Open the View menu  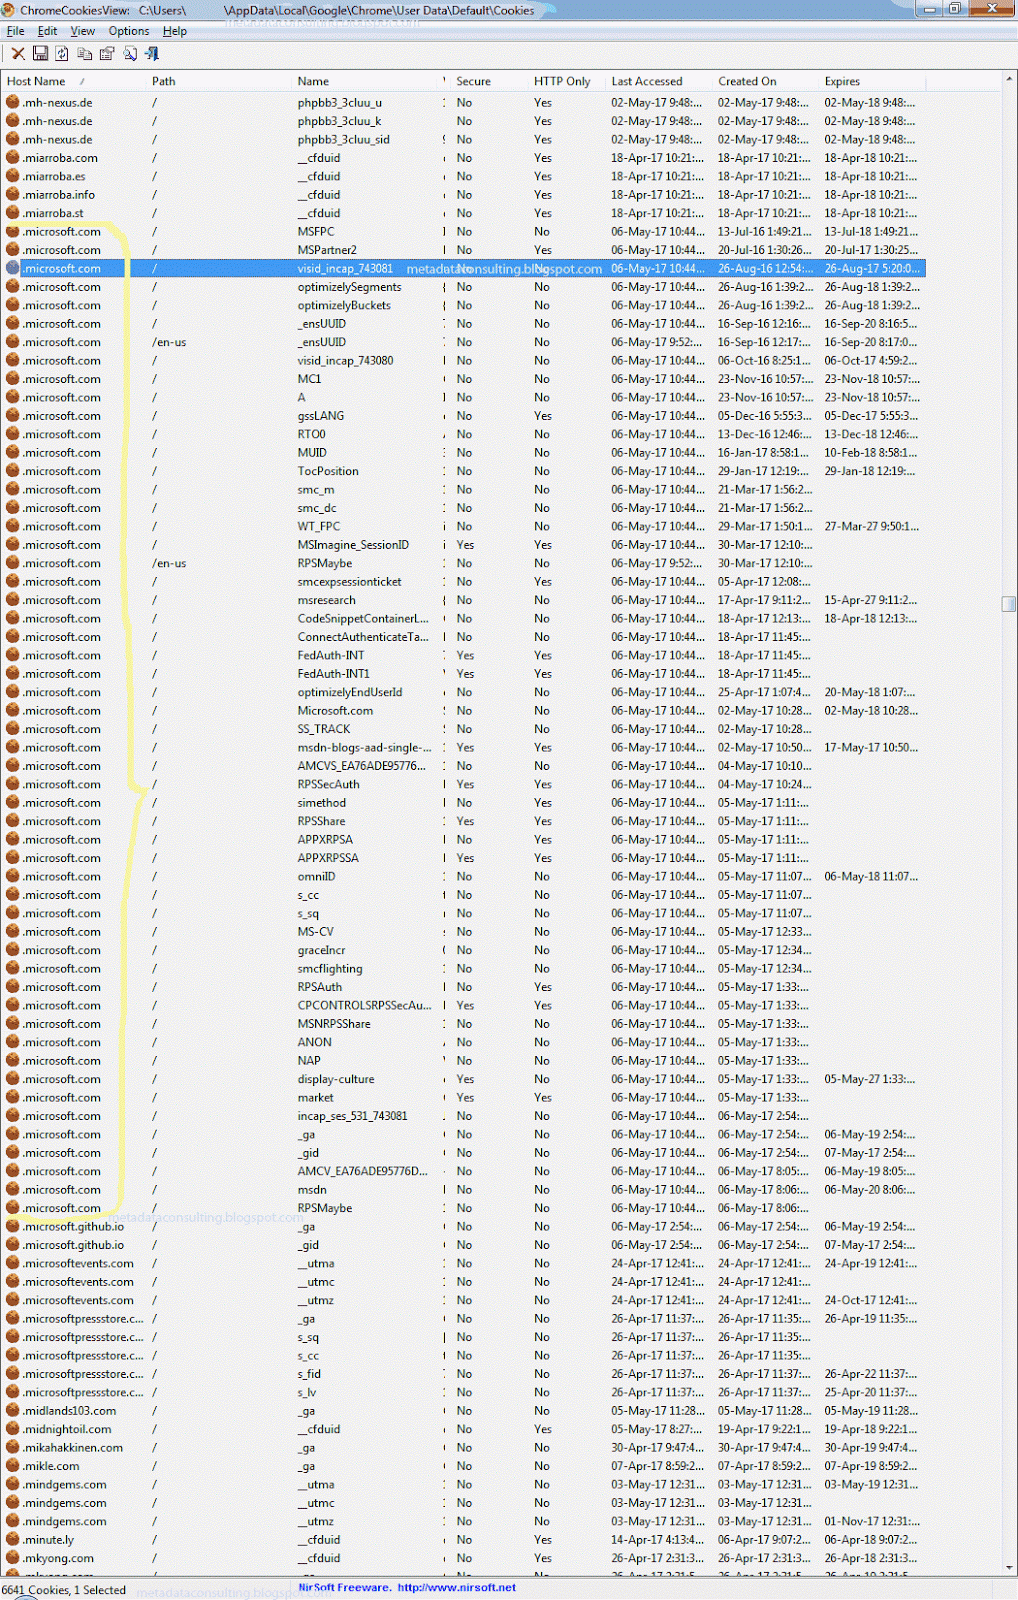pos(83,31)
